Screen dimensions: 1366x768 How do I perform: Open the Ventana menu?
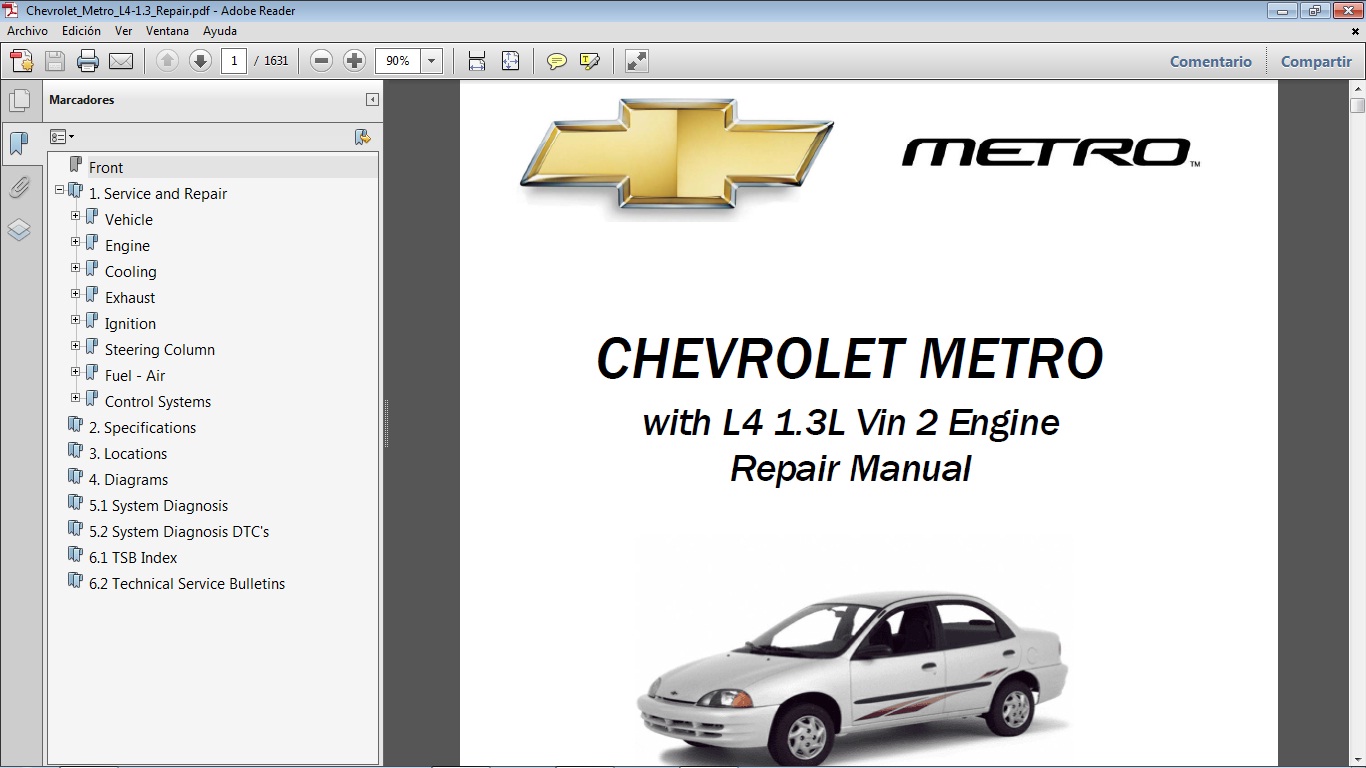(x=167, y=31)
